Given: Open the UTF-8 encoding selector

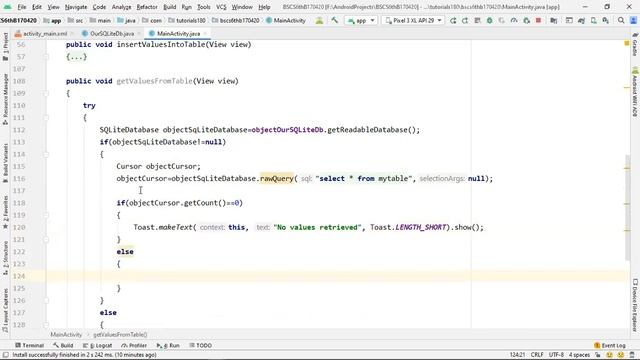Looking at the screenshot, I should tap(556, 355).
